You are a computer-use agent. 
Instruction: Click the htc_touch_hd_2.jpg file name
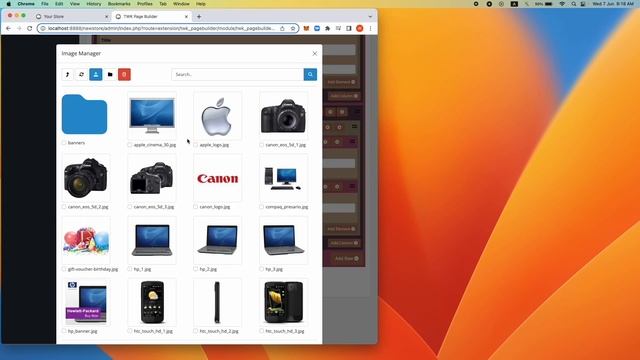tap(219, 331)
